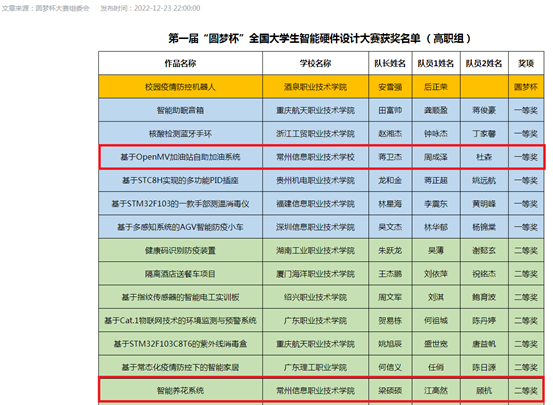This screenshot has width=553, height=405.
Task: Click 常州信息职业技术学校 in highlighted row
Action: [x=315, y=157]
